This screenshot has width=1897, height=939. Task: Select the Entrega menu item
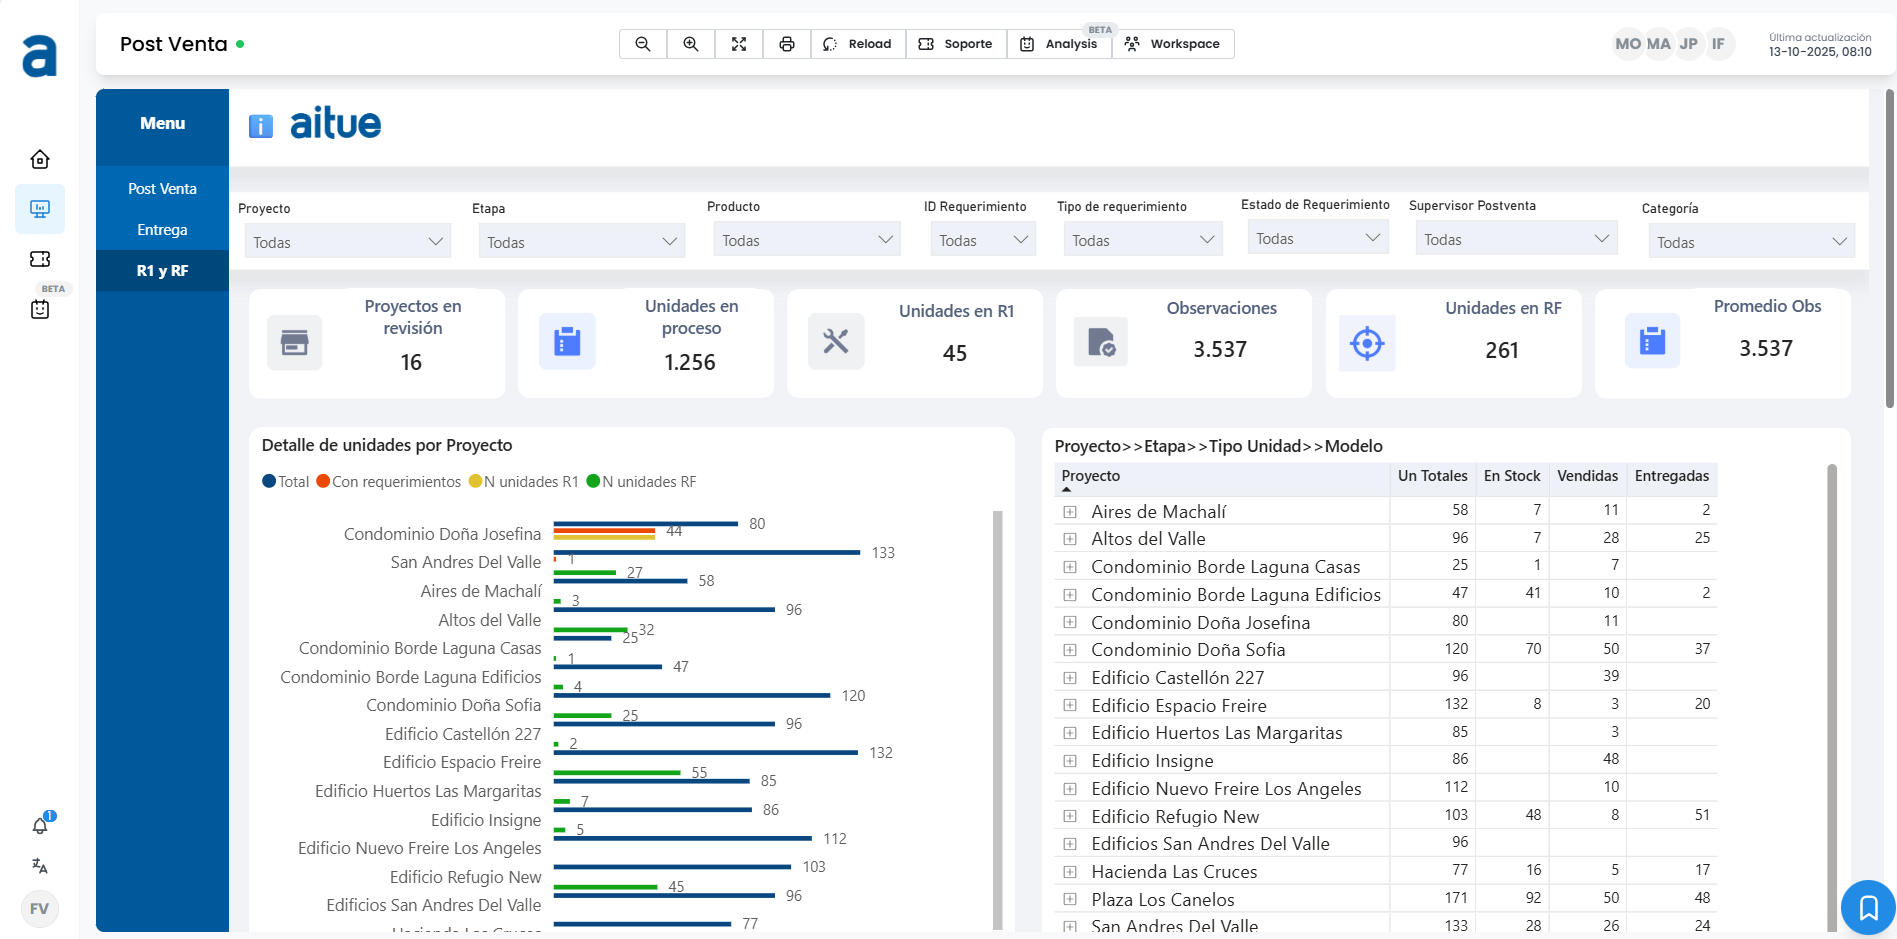click(x=162, y=230)
